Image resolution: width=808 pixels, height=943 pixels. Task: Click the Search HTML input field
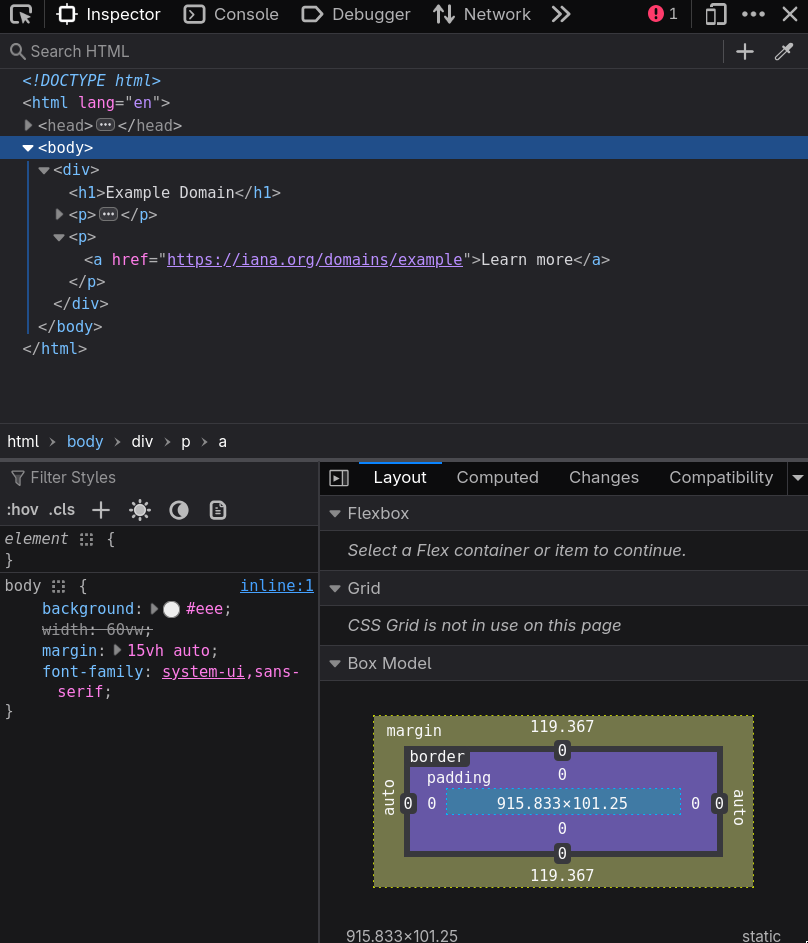coord(100,51)
